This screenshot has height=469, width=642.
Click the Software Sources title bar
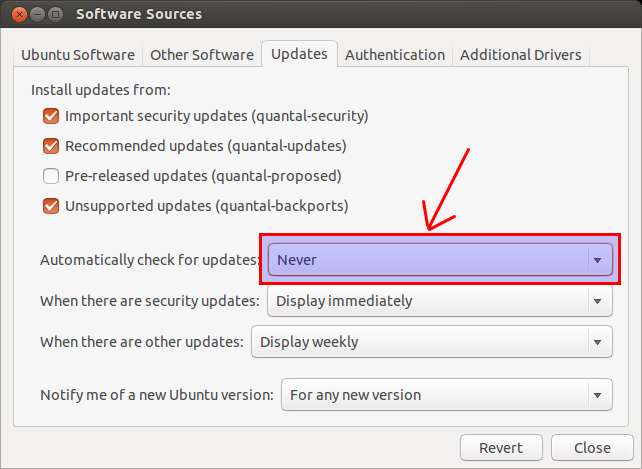click(x=300, y=14)
